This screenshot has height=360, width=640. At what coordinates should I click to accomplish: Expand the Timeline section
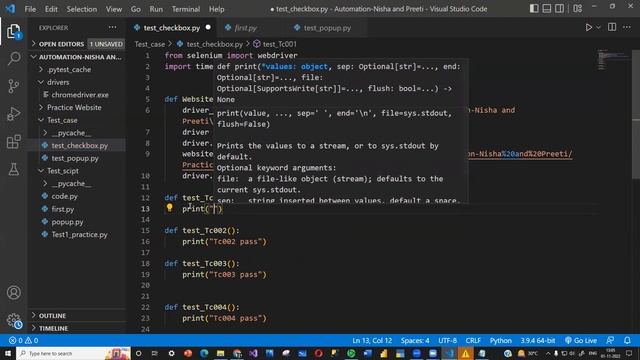click(x=77, y=328)
